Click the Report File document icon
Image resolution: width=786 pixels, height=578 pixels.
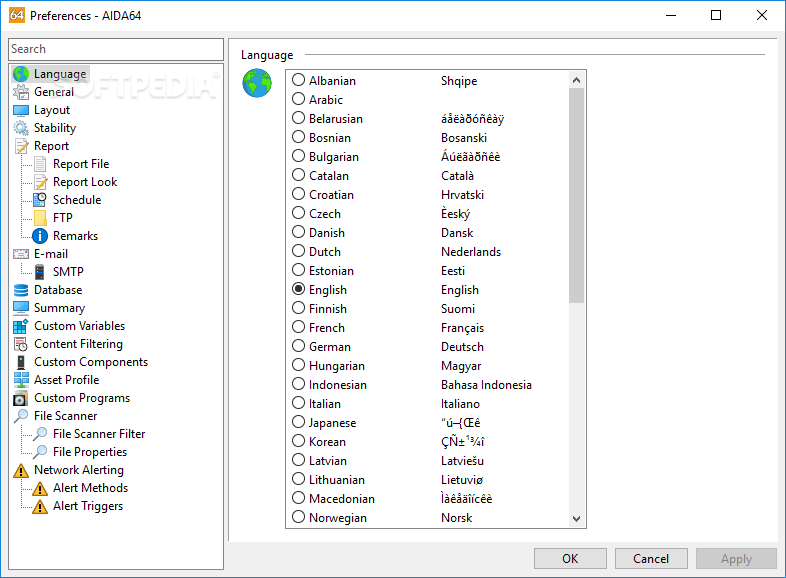tap(40, 164)
